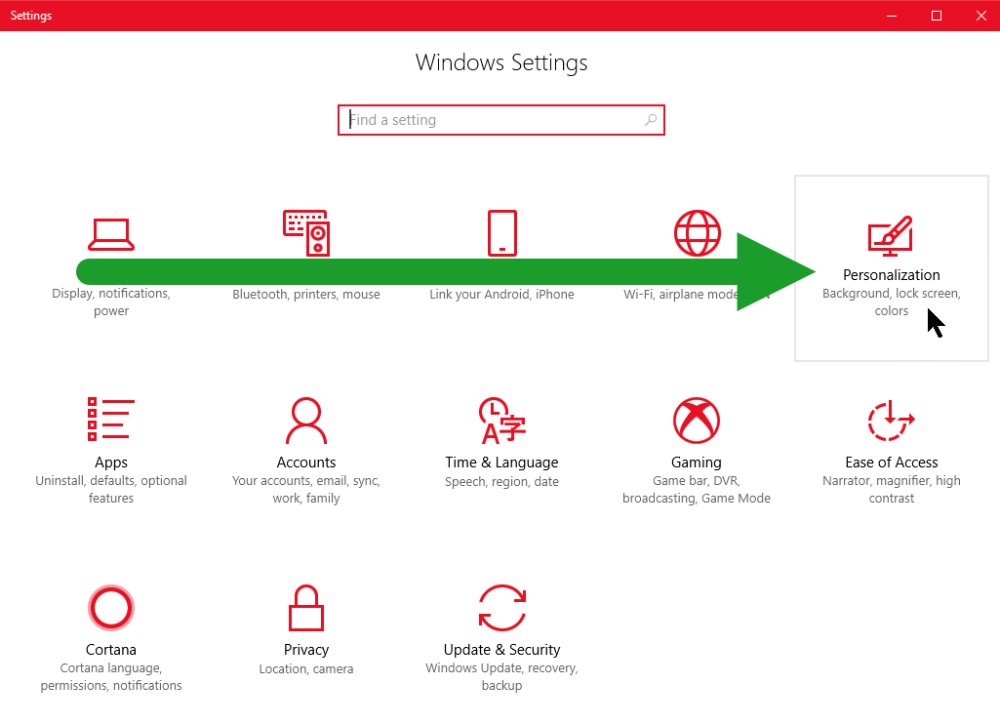
Task: Click "Speech, region, date" description
Action: click(502, 481)
